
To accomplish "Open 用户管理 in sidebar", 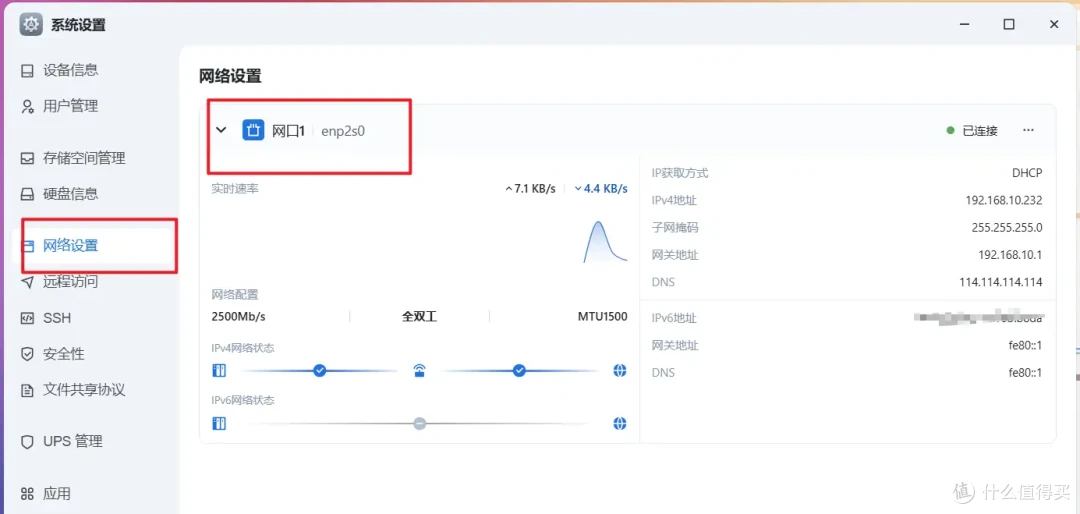I will 70,106.
